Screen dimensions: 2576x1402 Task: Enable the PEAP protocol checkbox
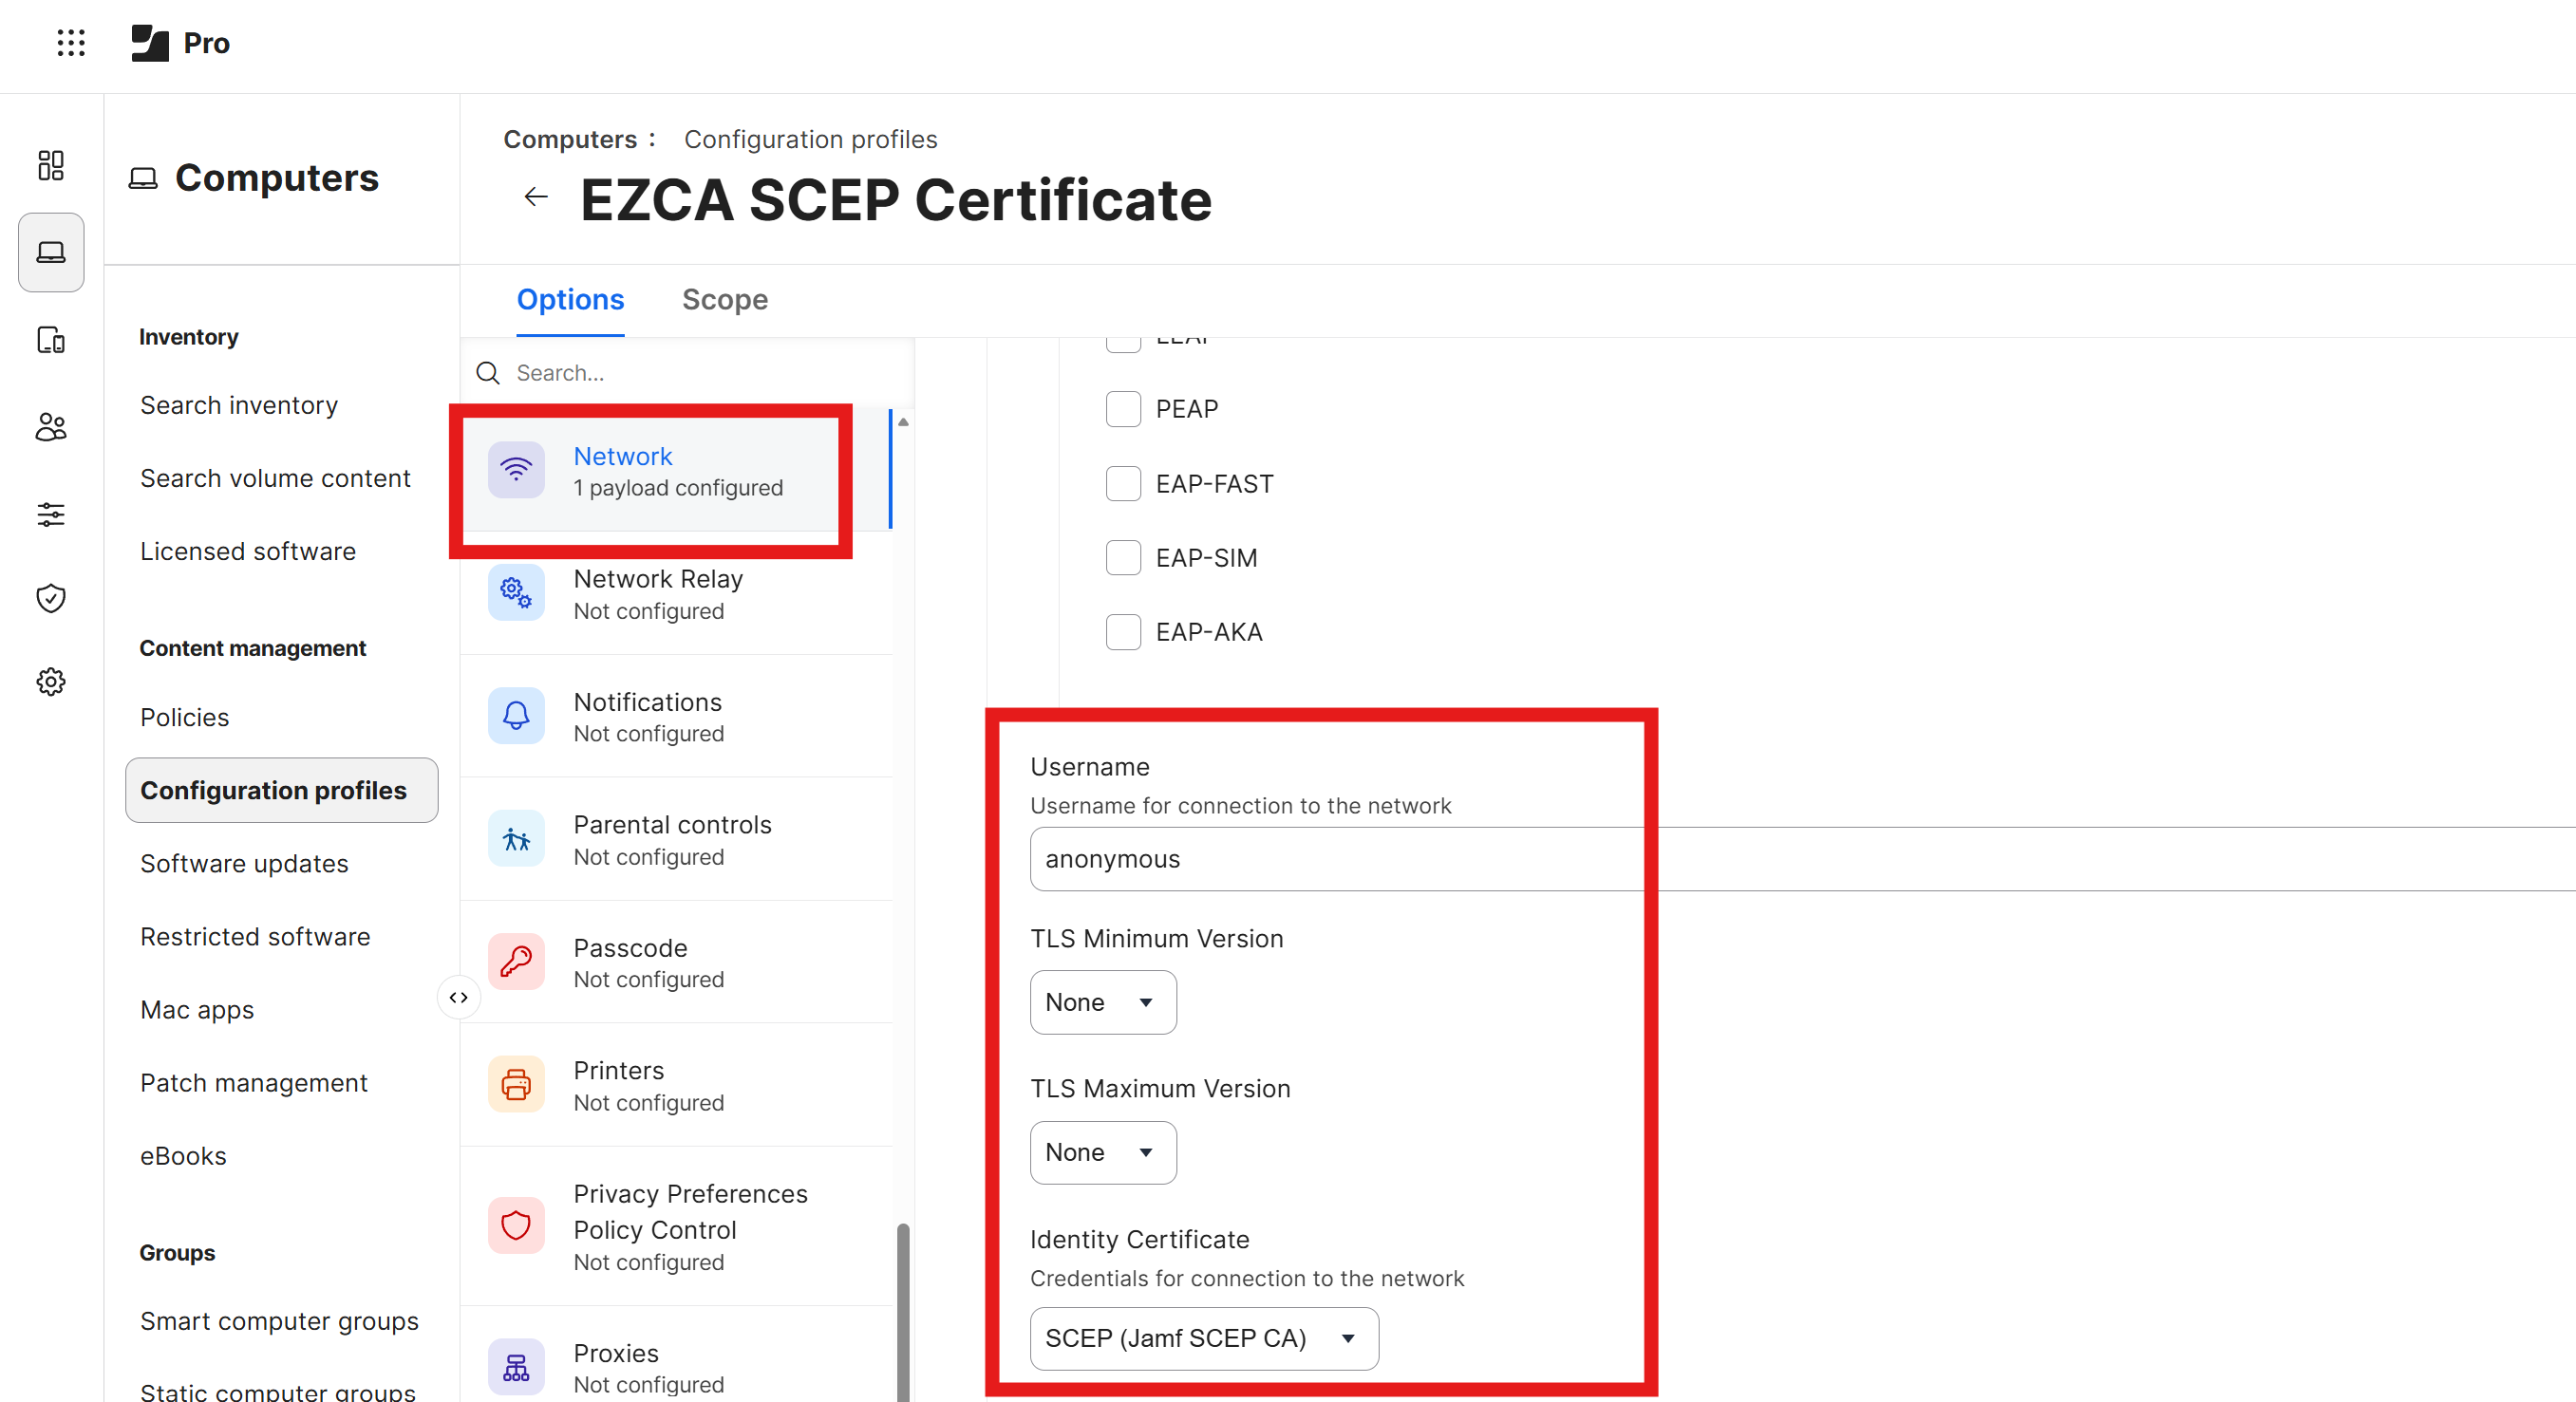(1123, 408)
